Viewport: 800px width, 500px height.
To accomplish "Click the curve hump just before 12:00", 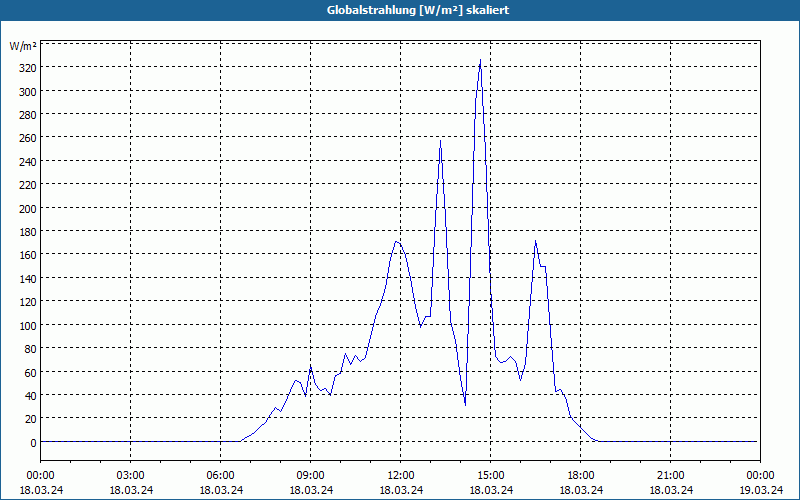I will (x=396, y=241).
